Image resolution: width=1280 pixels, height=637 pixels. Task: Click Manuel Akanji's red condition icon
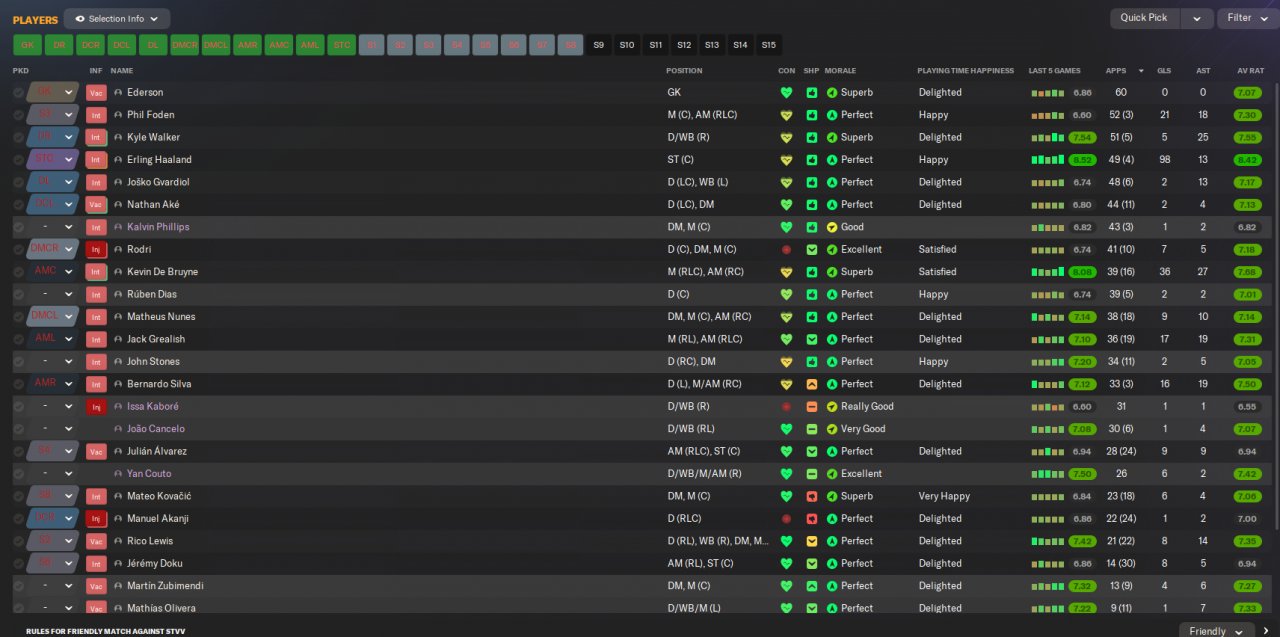786,518
